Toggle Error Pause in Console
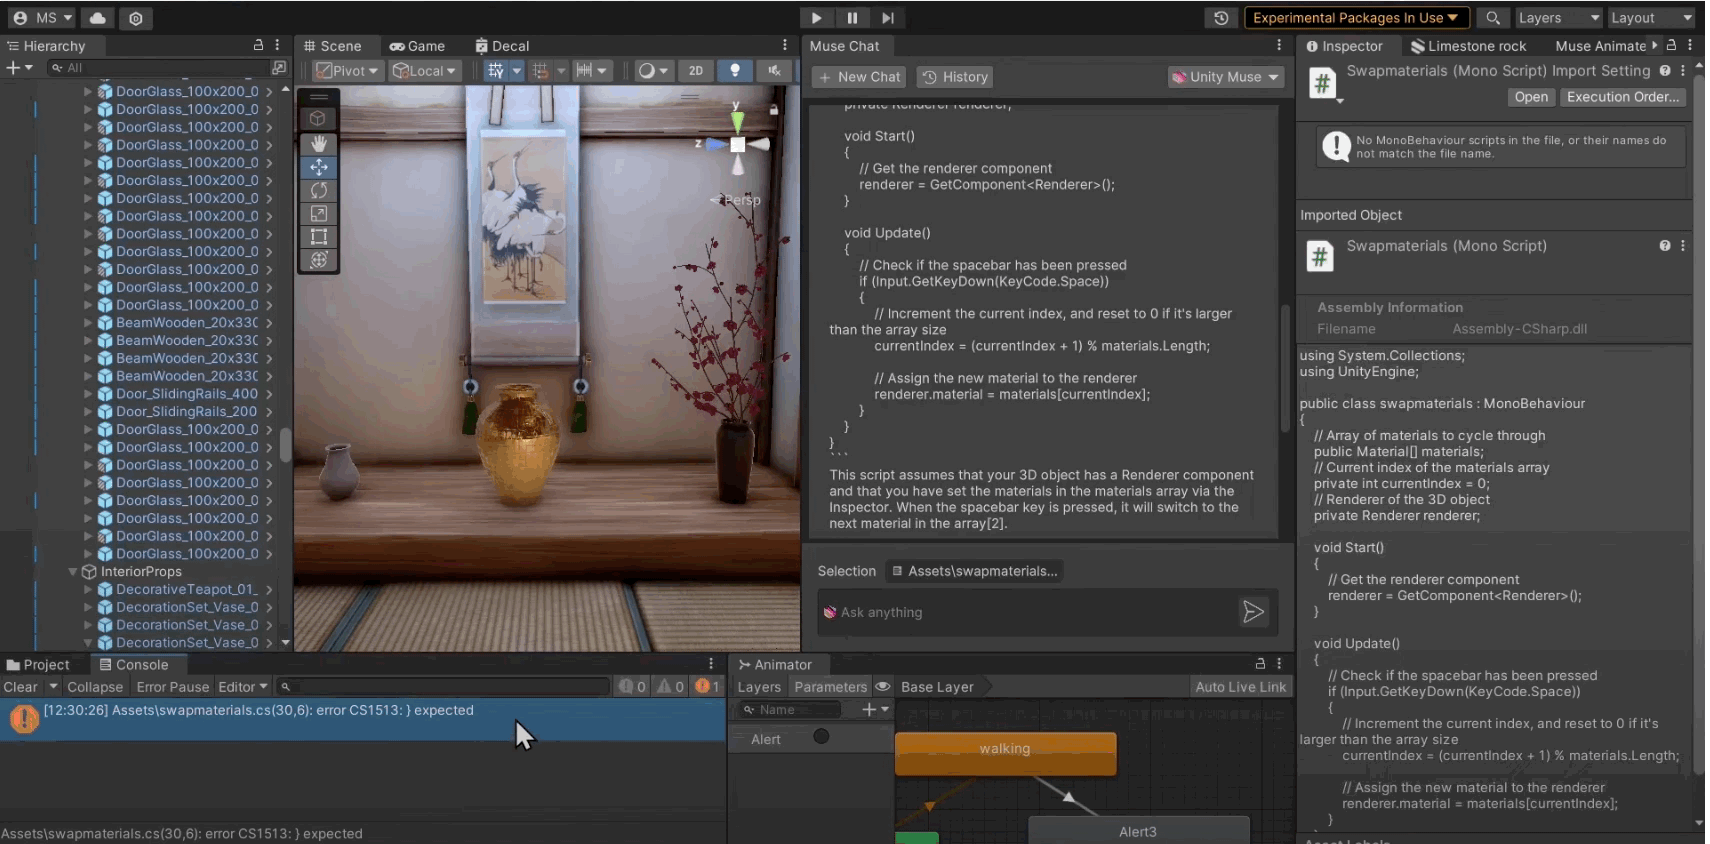Viewport: 1710px width, 844px height. [172, 687]
